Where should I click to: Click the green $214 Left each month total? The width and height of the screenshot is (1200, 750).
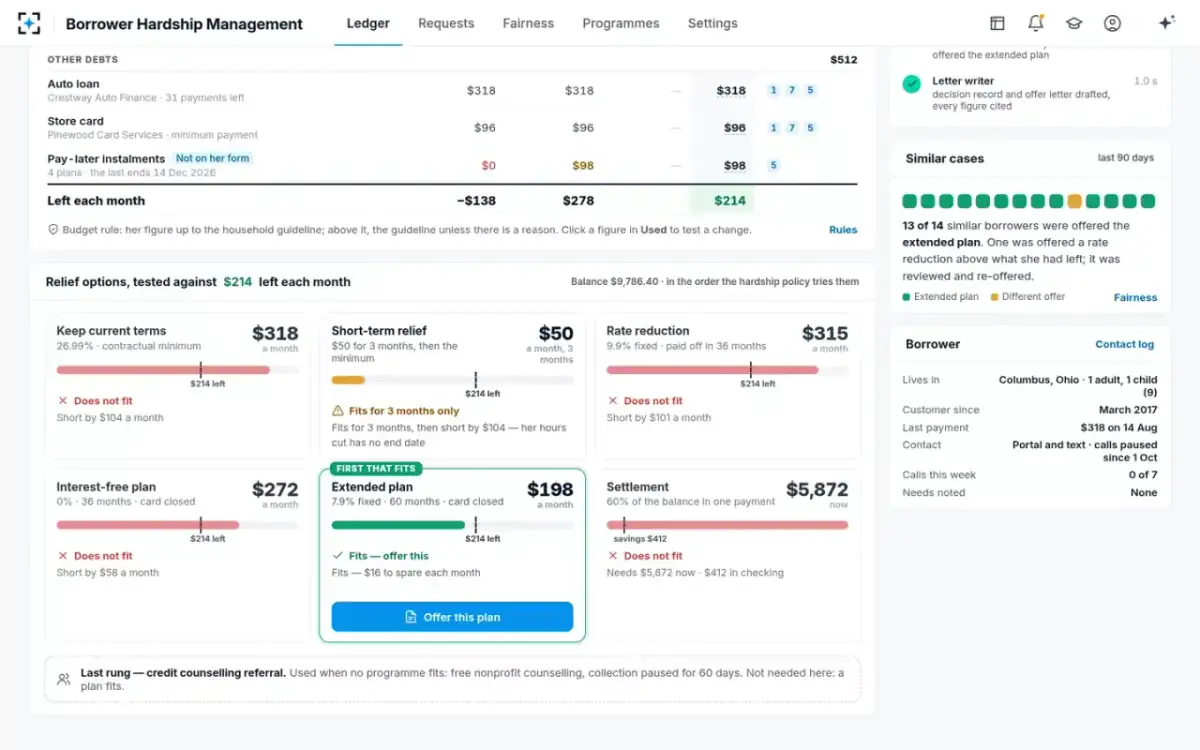[730, 201]
